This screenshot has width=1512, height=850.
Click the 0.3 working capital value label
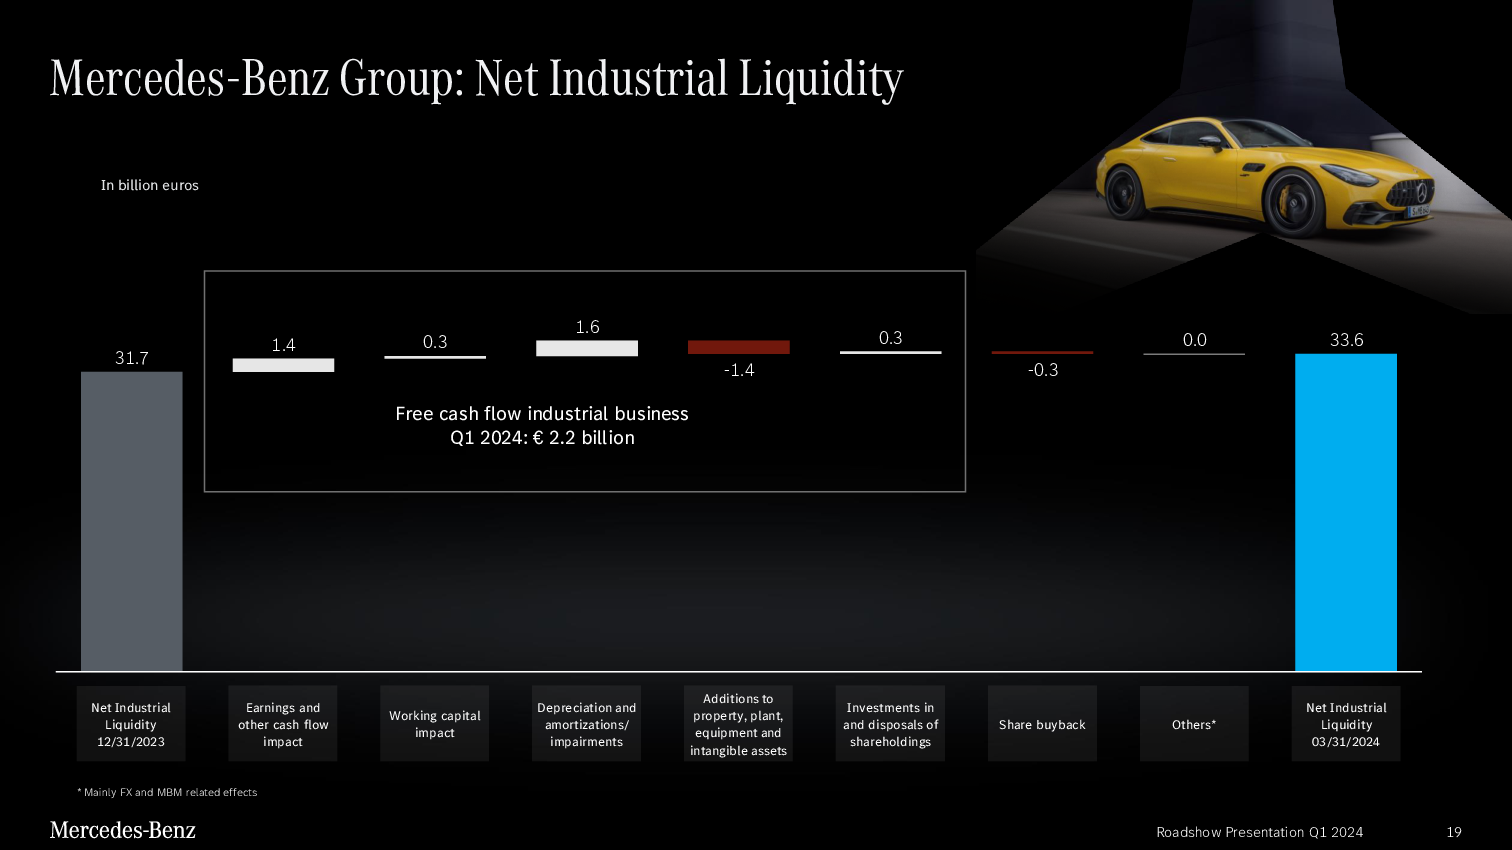(x=435, y=342)
